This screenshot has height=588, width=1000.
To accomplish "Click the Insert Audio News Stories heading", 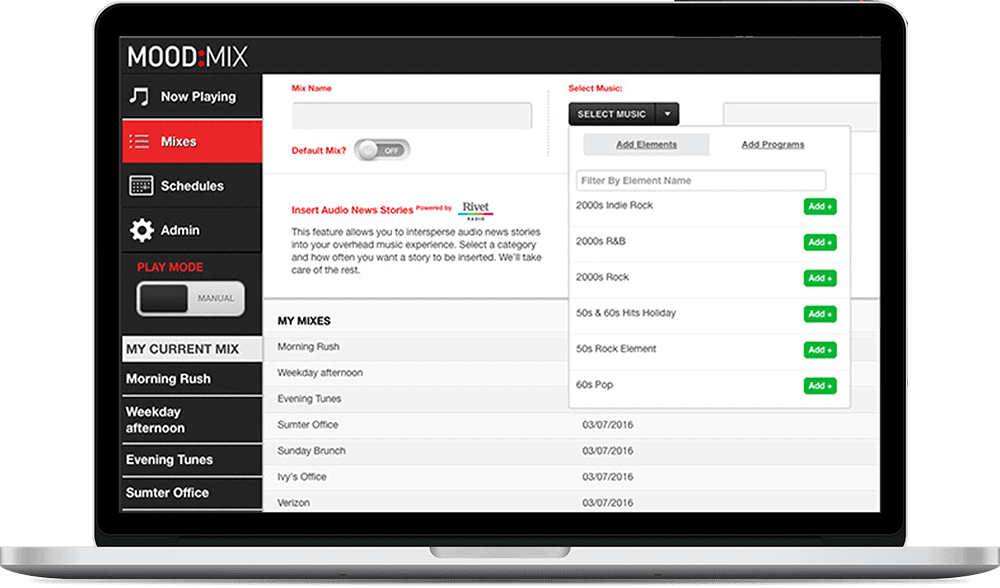I will click(352, 210).
